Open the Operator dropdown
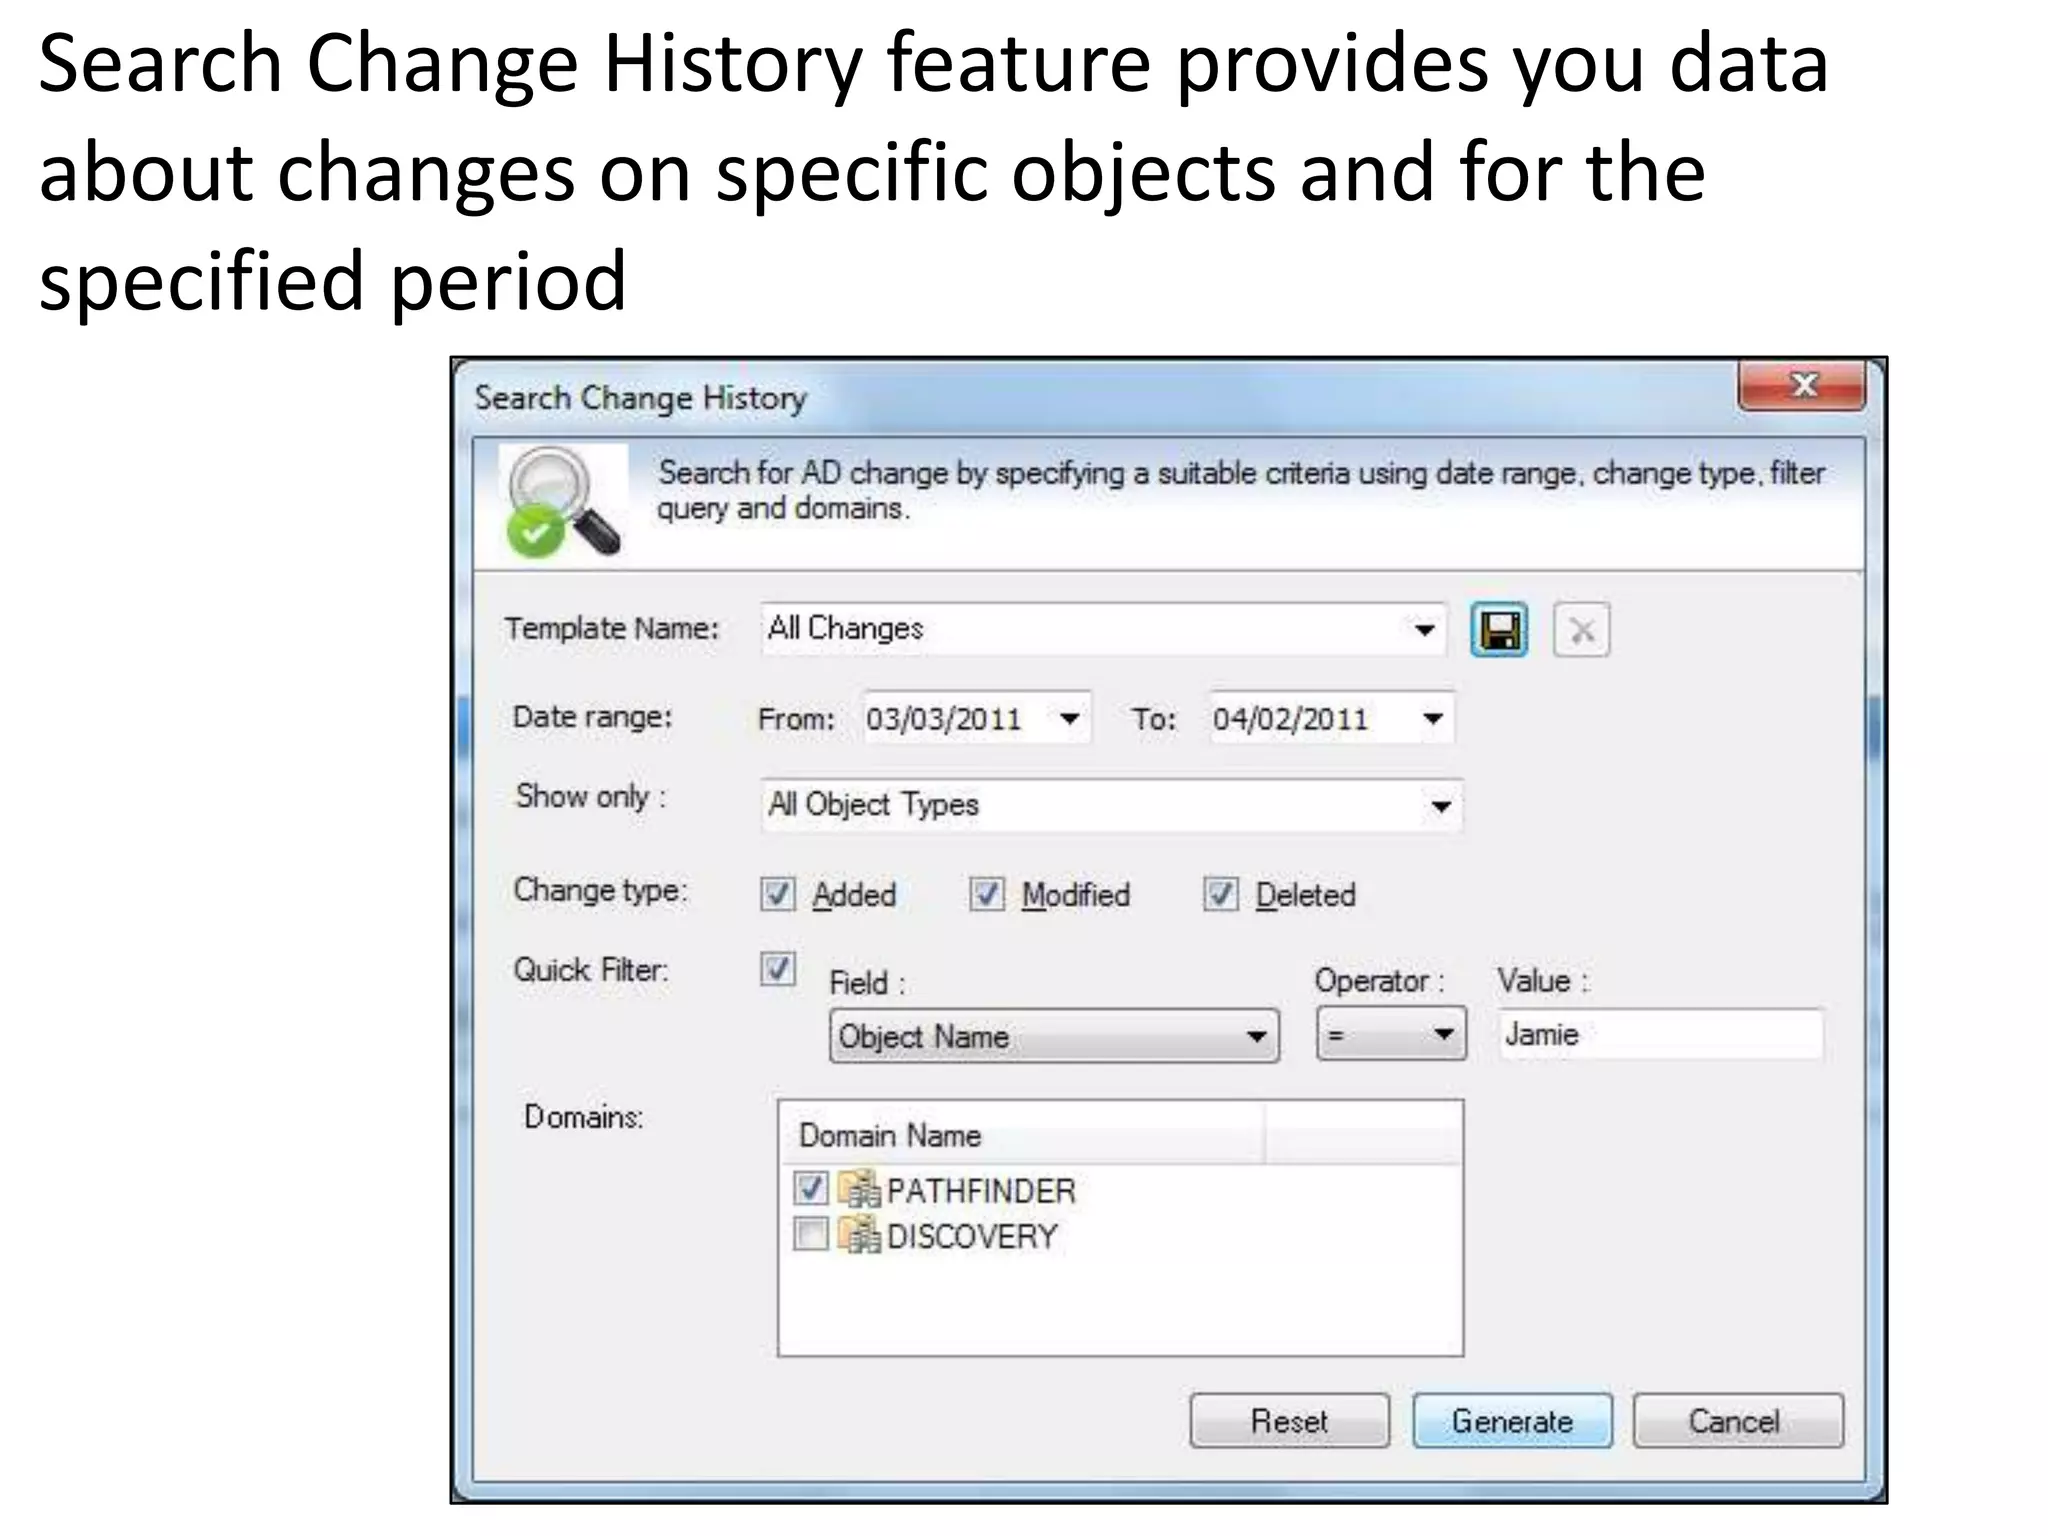The width and height of the screenshot is (2048, 1536). pos(1391,1034)
